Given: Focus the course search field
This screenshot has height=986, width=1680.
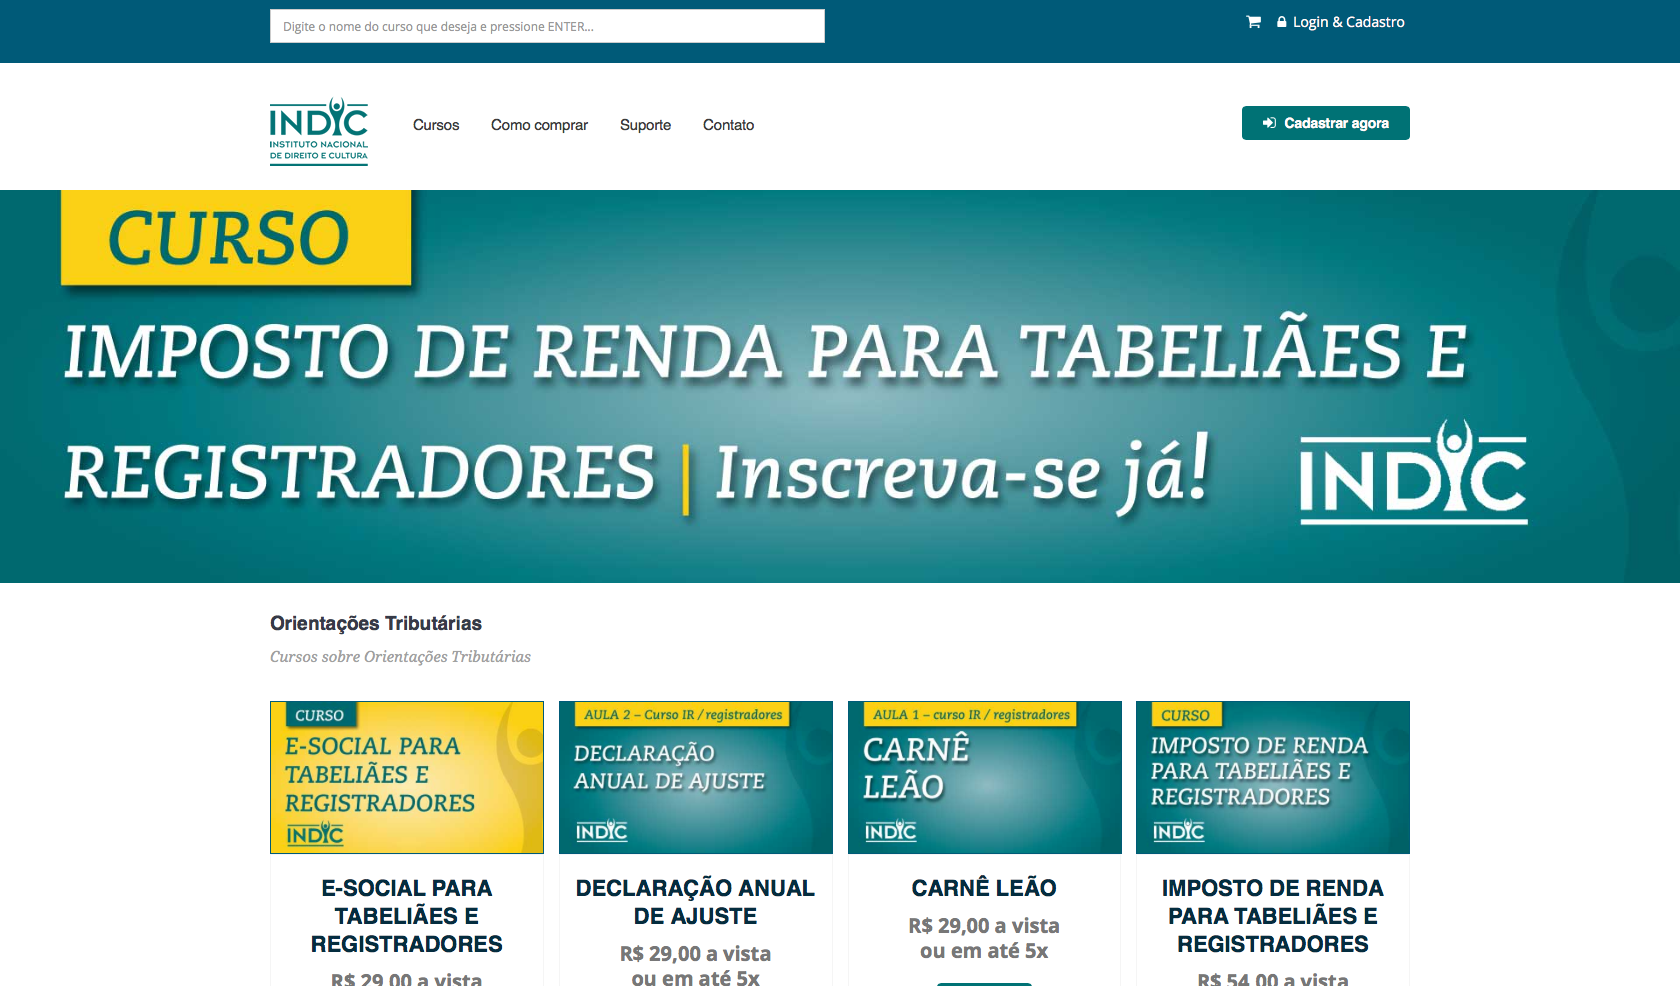Looking at the screenshot, I should coord(547,26).
